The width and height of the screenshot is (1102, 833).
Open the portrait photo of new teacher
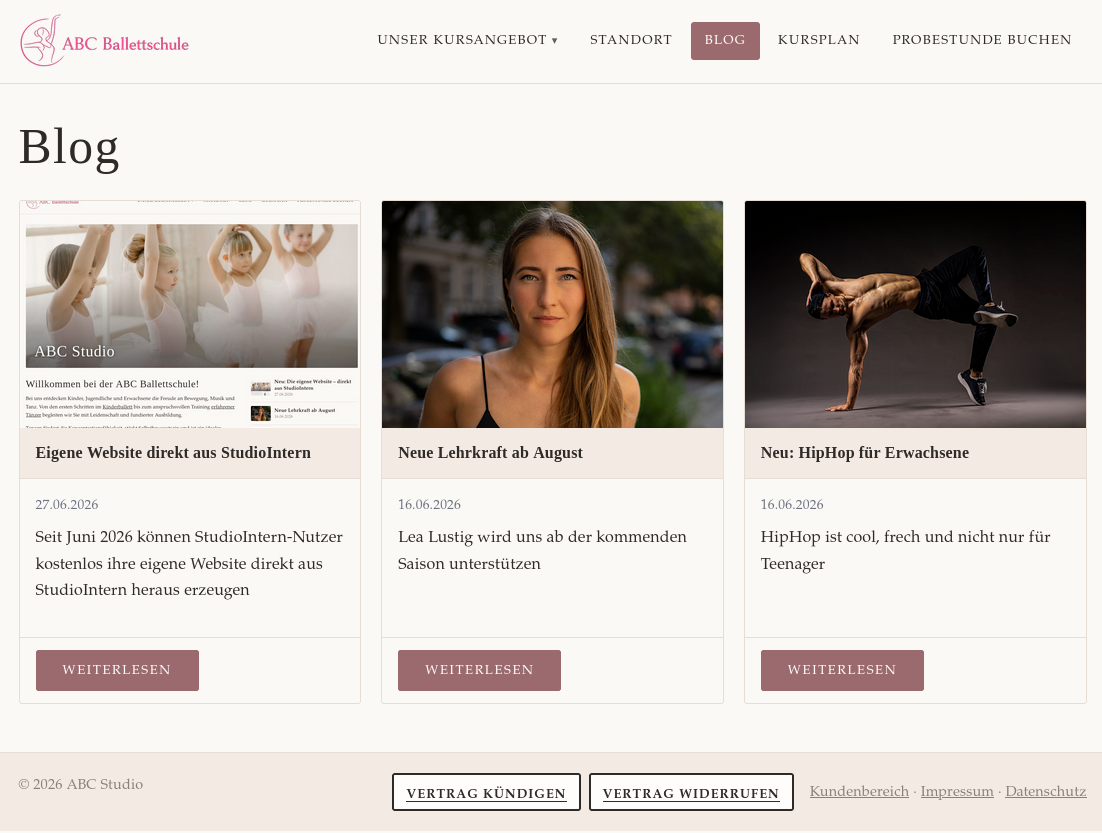[552, 314]
